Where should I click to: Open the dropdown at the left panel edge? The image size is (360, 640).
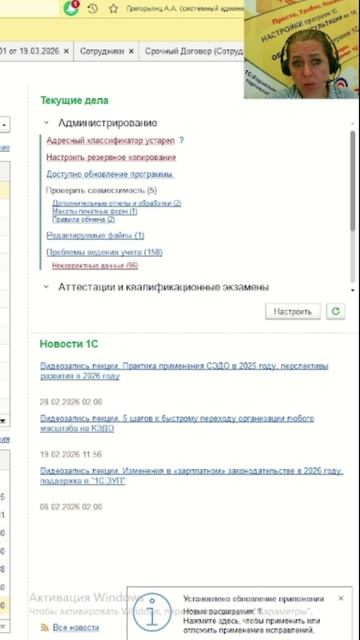coord(4,125)
